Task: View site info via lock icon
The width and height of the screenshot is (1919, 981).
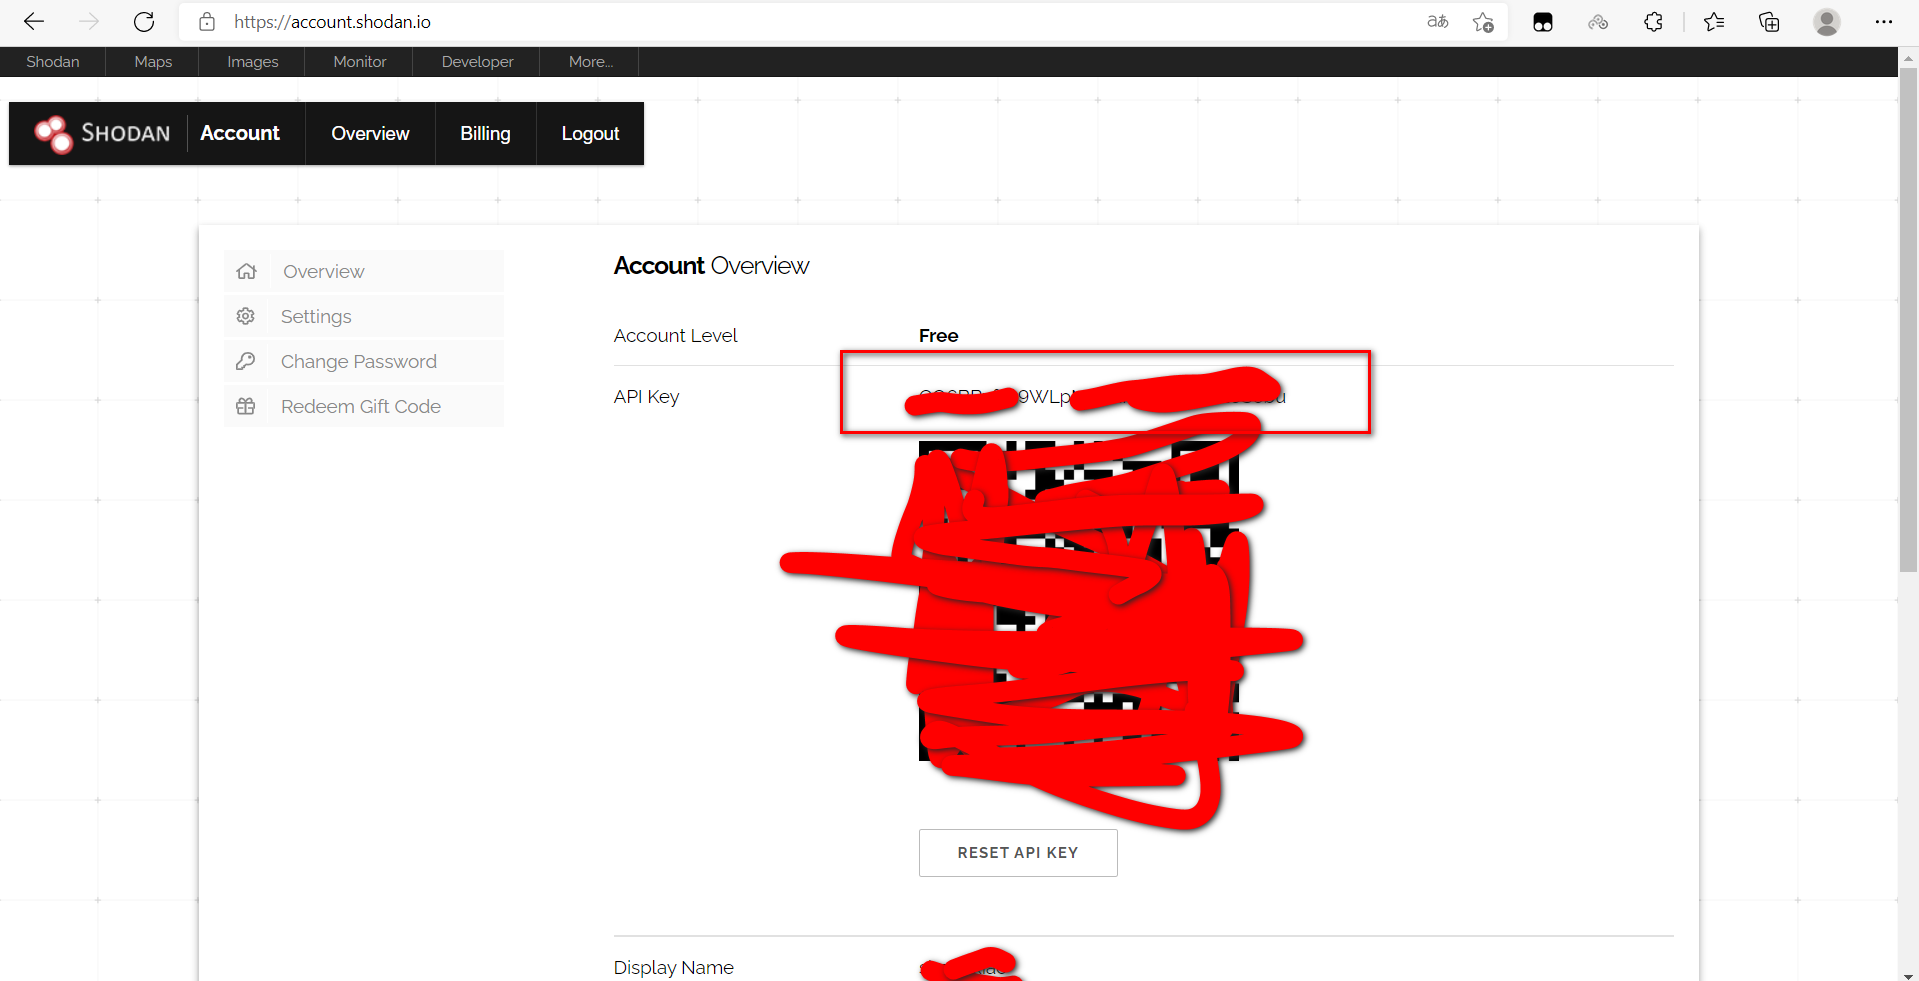Action: click(207, 22)
